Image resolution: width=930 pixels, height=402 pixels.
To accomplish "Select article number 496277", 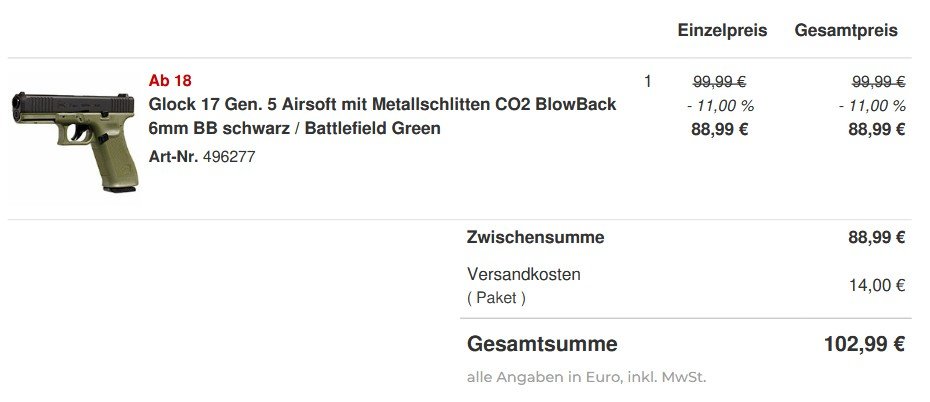I will (x=228, y=157).
